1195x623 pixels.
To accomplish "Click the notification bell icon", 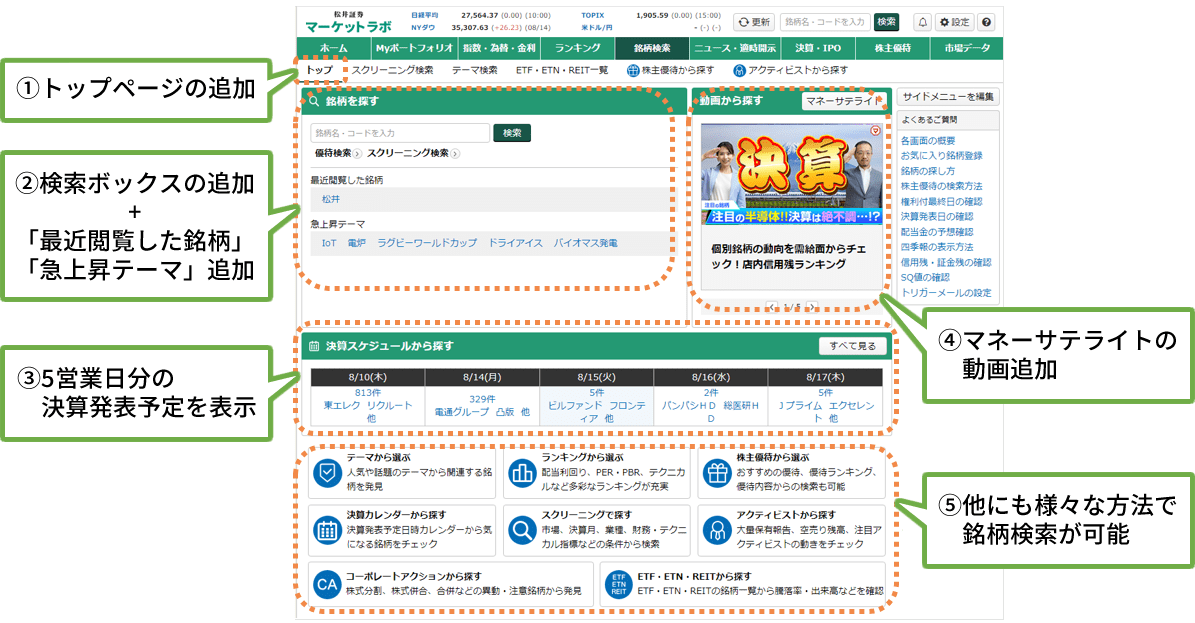I will pos(922,22).
